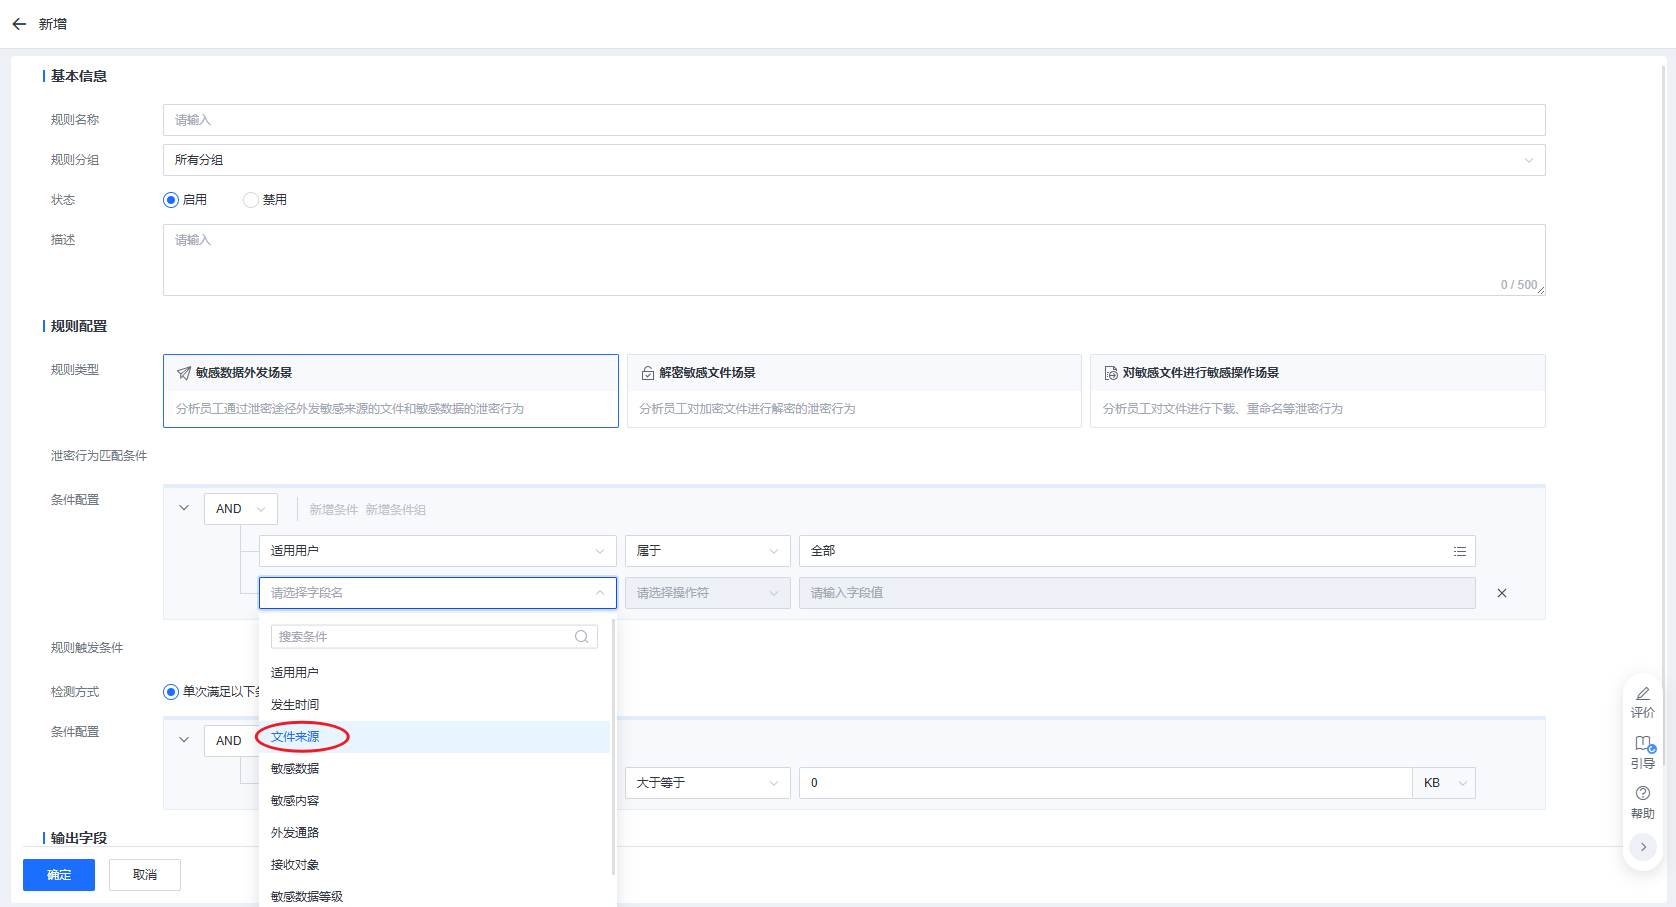Click the 取消 cancel button
Screen dimensions: 1676x907
click(x=145, y=875)
